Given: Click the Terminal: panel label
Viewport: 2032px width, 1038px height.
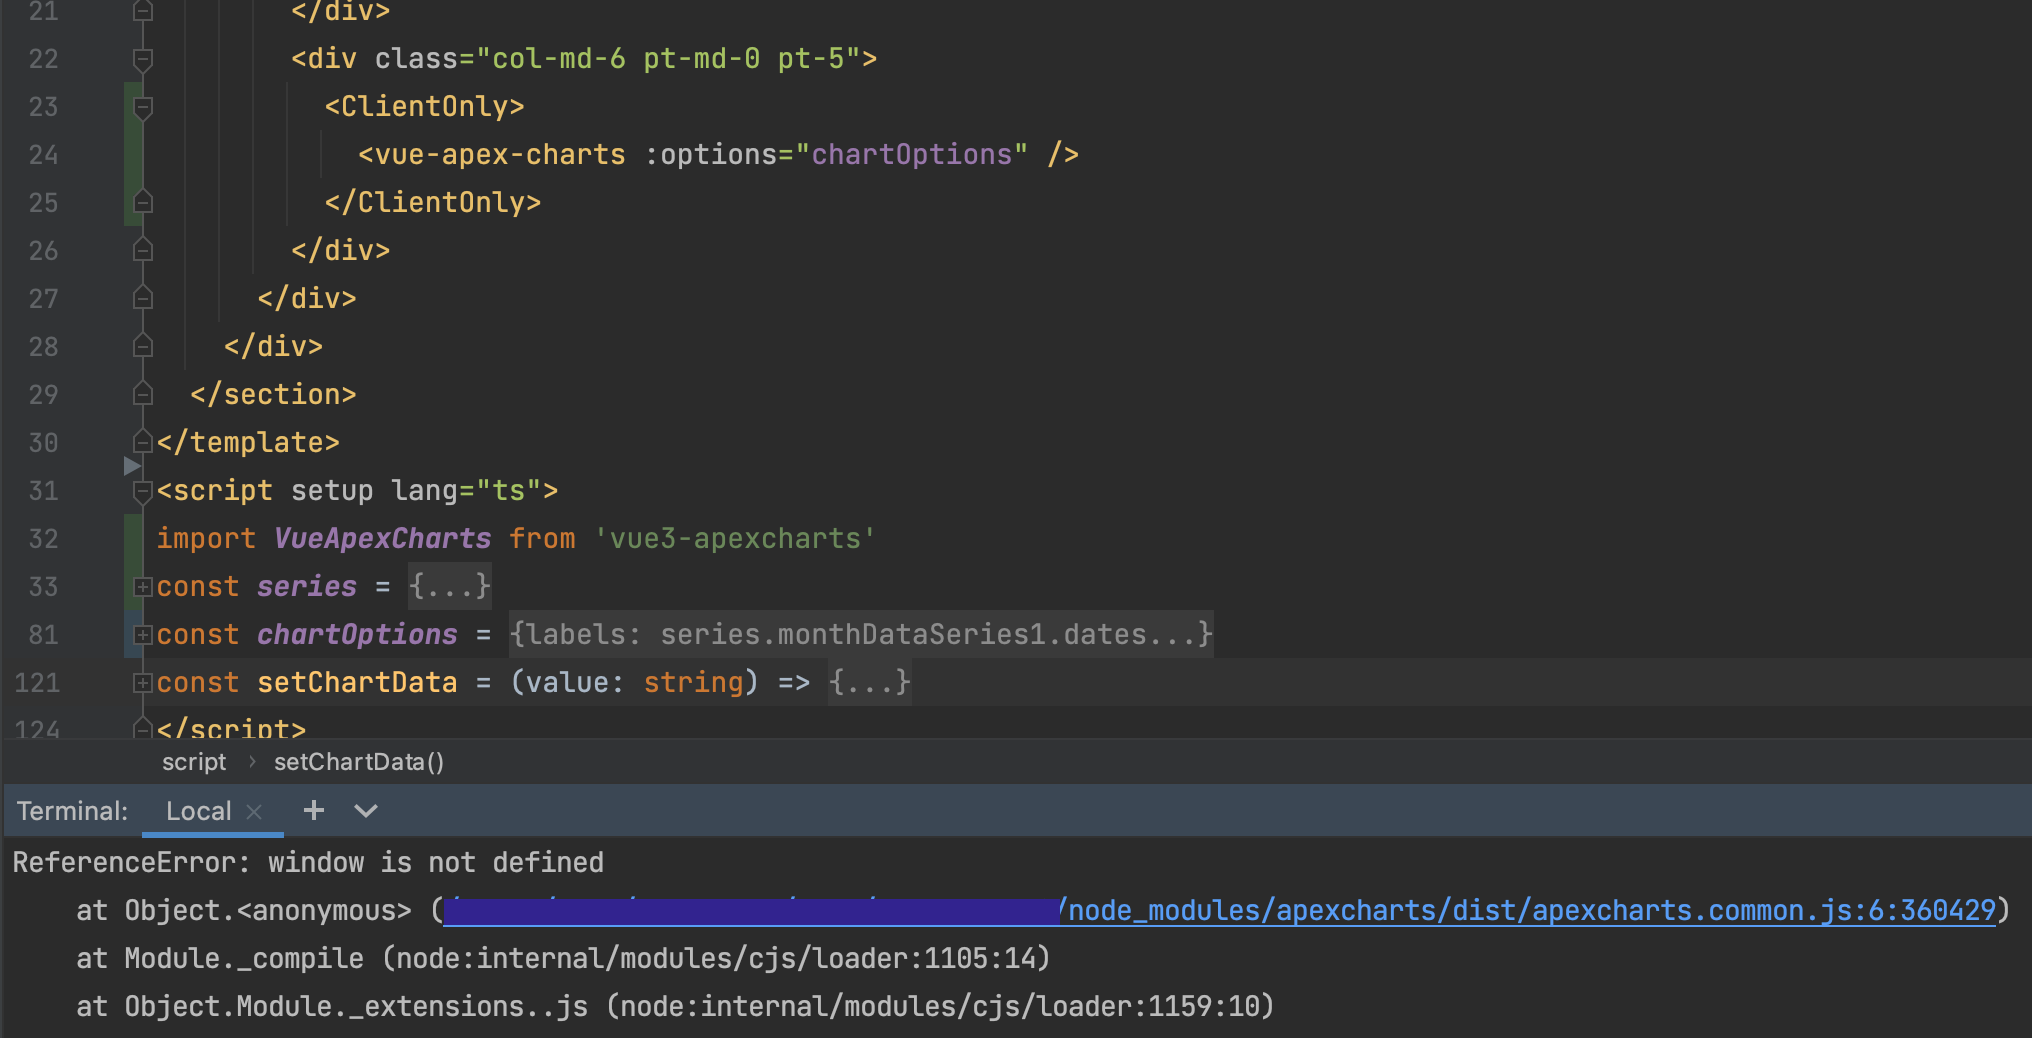Looking at the screenshot, I should tap(72, 811).
